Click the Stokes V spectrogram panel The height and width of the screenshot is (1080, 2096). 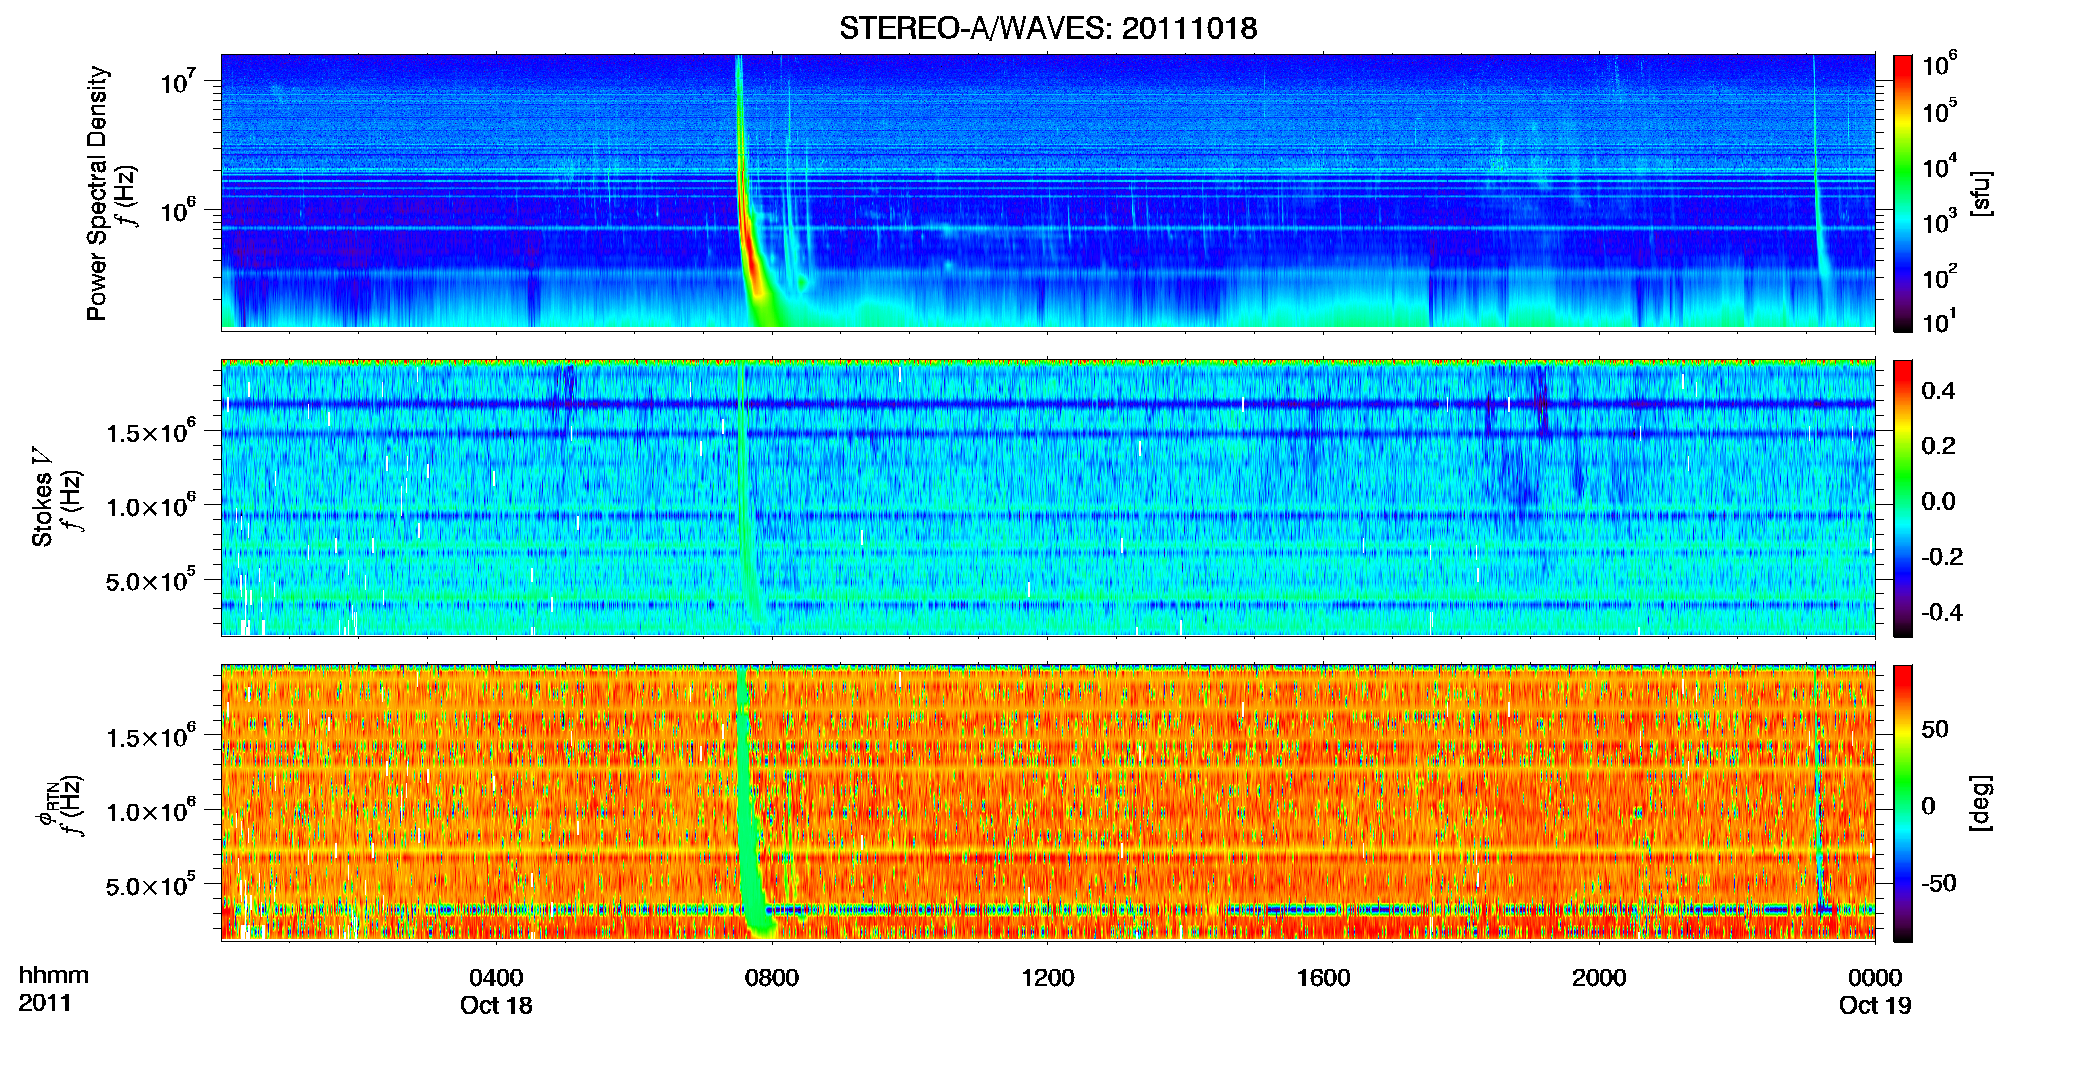(1048, 497)
